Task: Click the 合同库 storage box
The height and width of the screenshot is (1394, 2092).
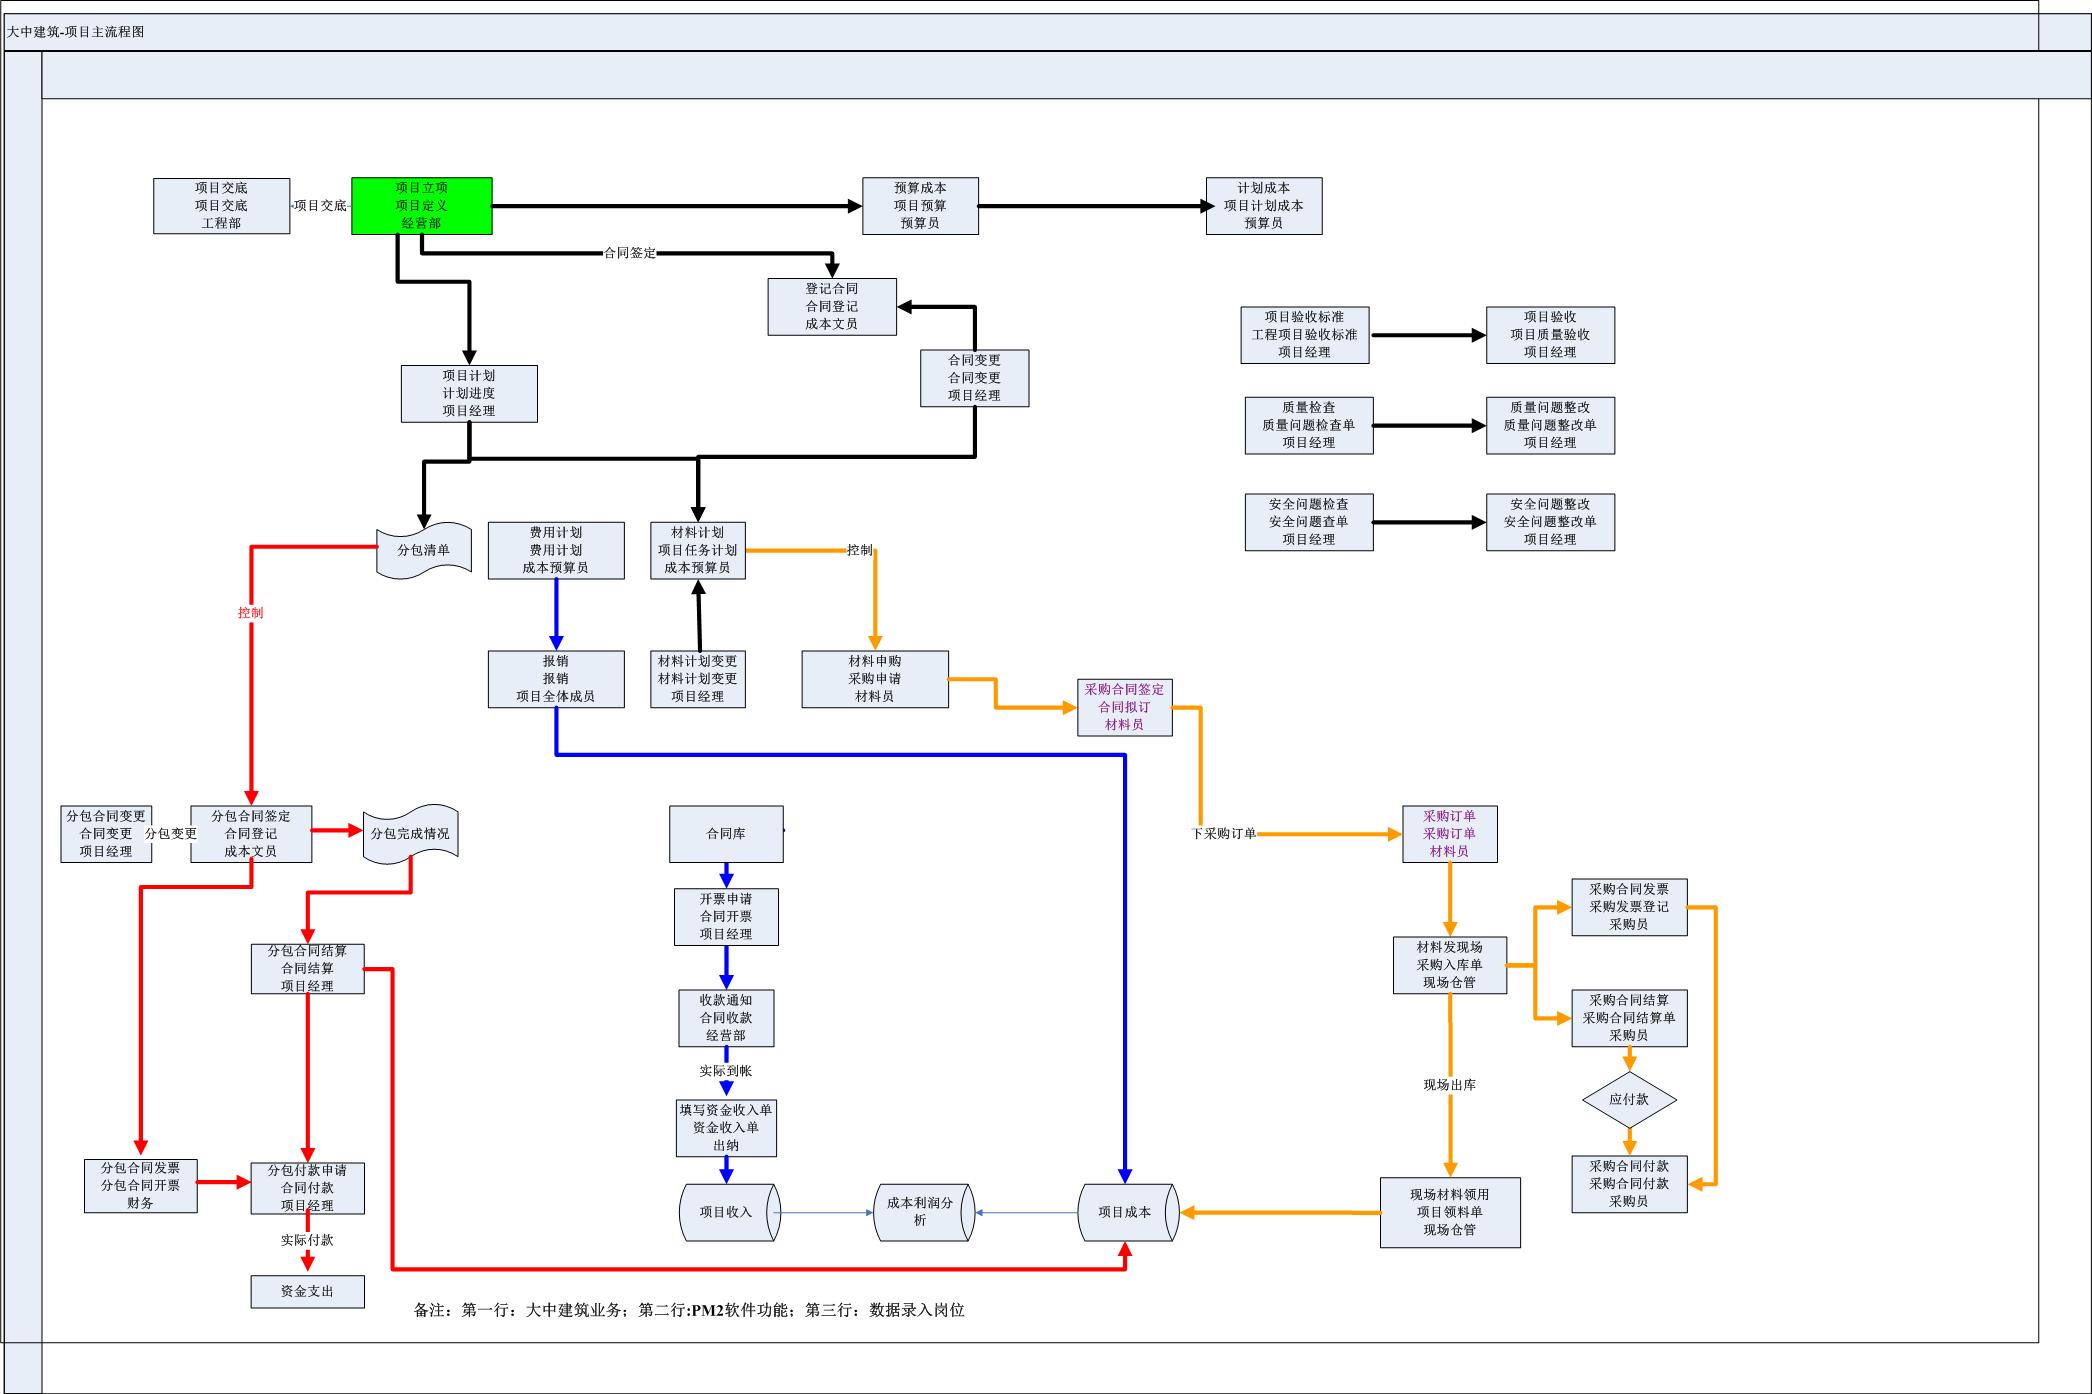Action: 726,834
